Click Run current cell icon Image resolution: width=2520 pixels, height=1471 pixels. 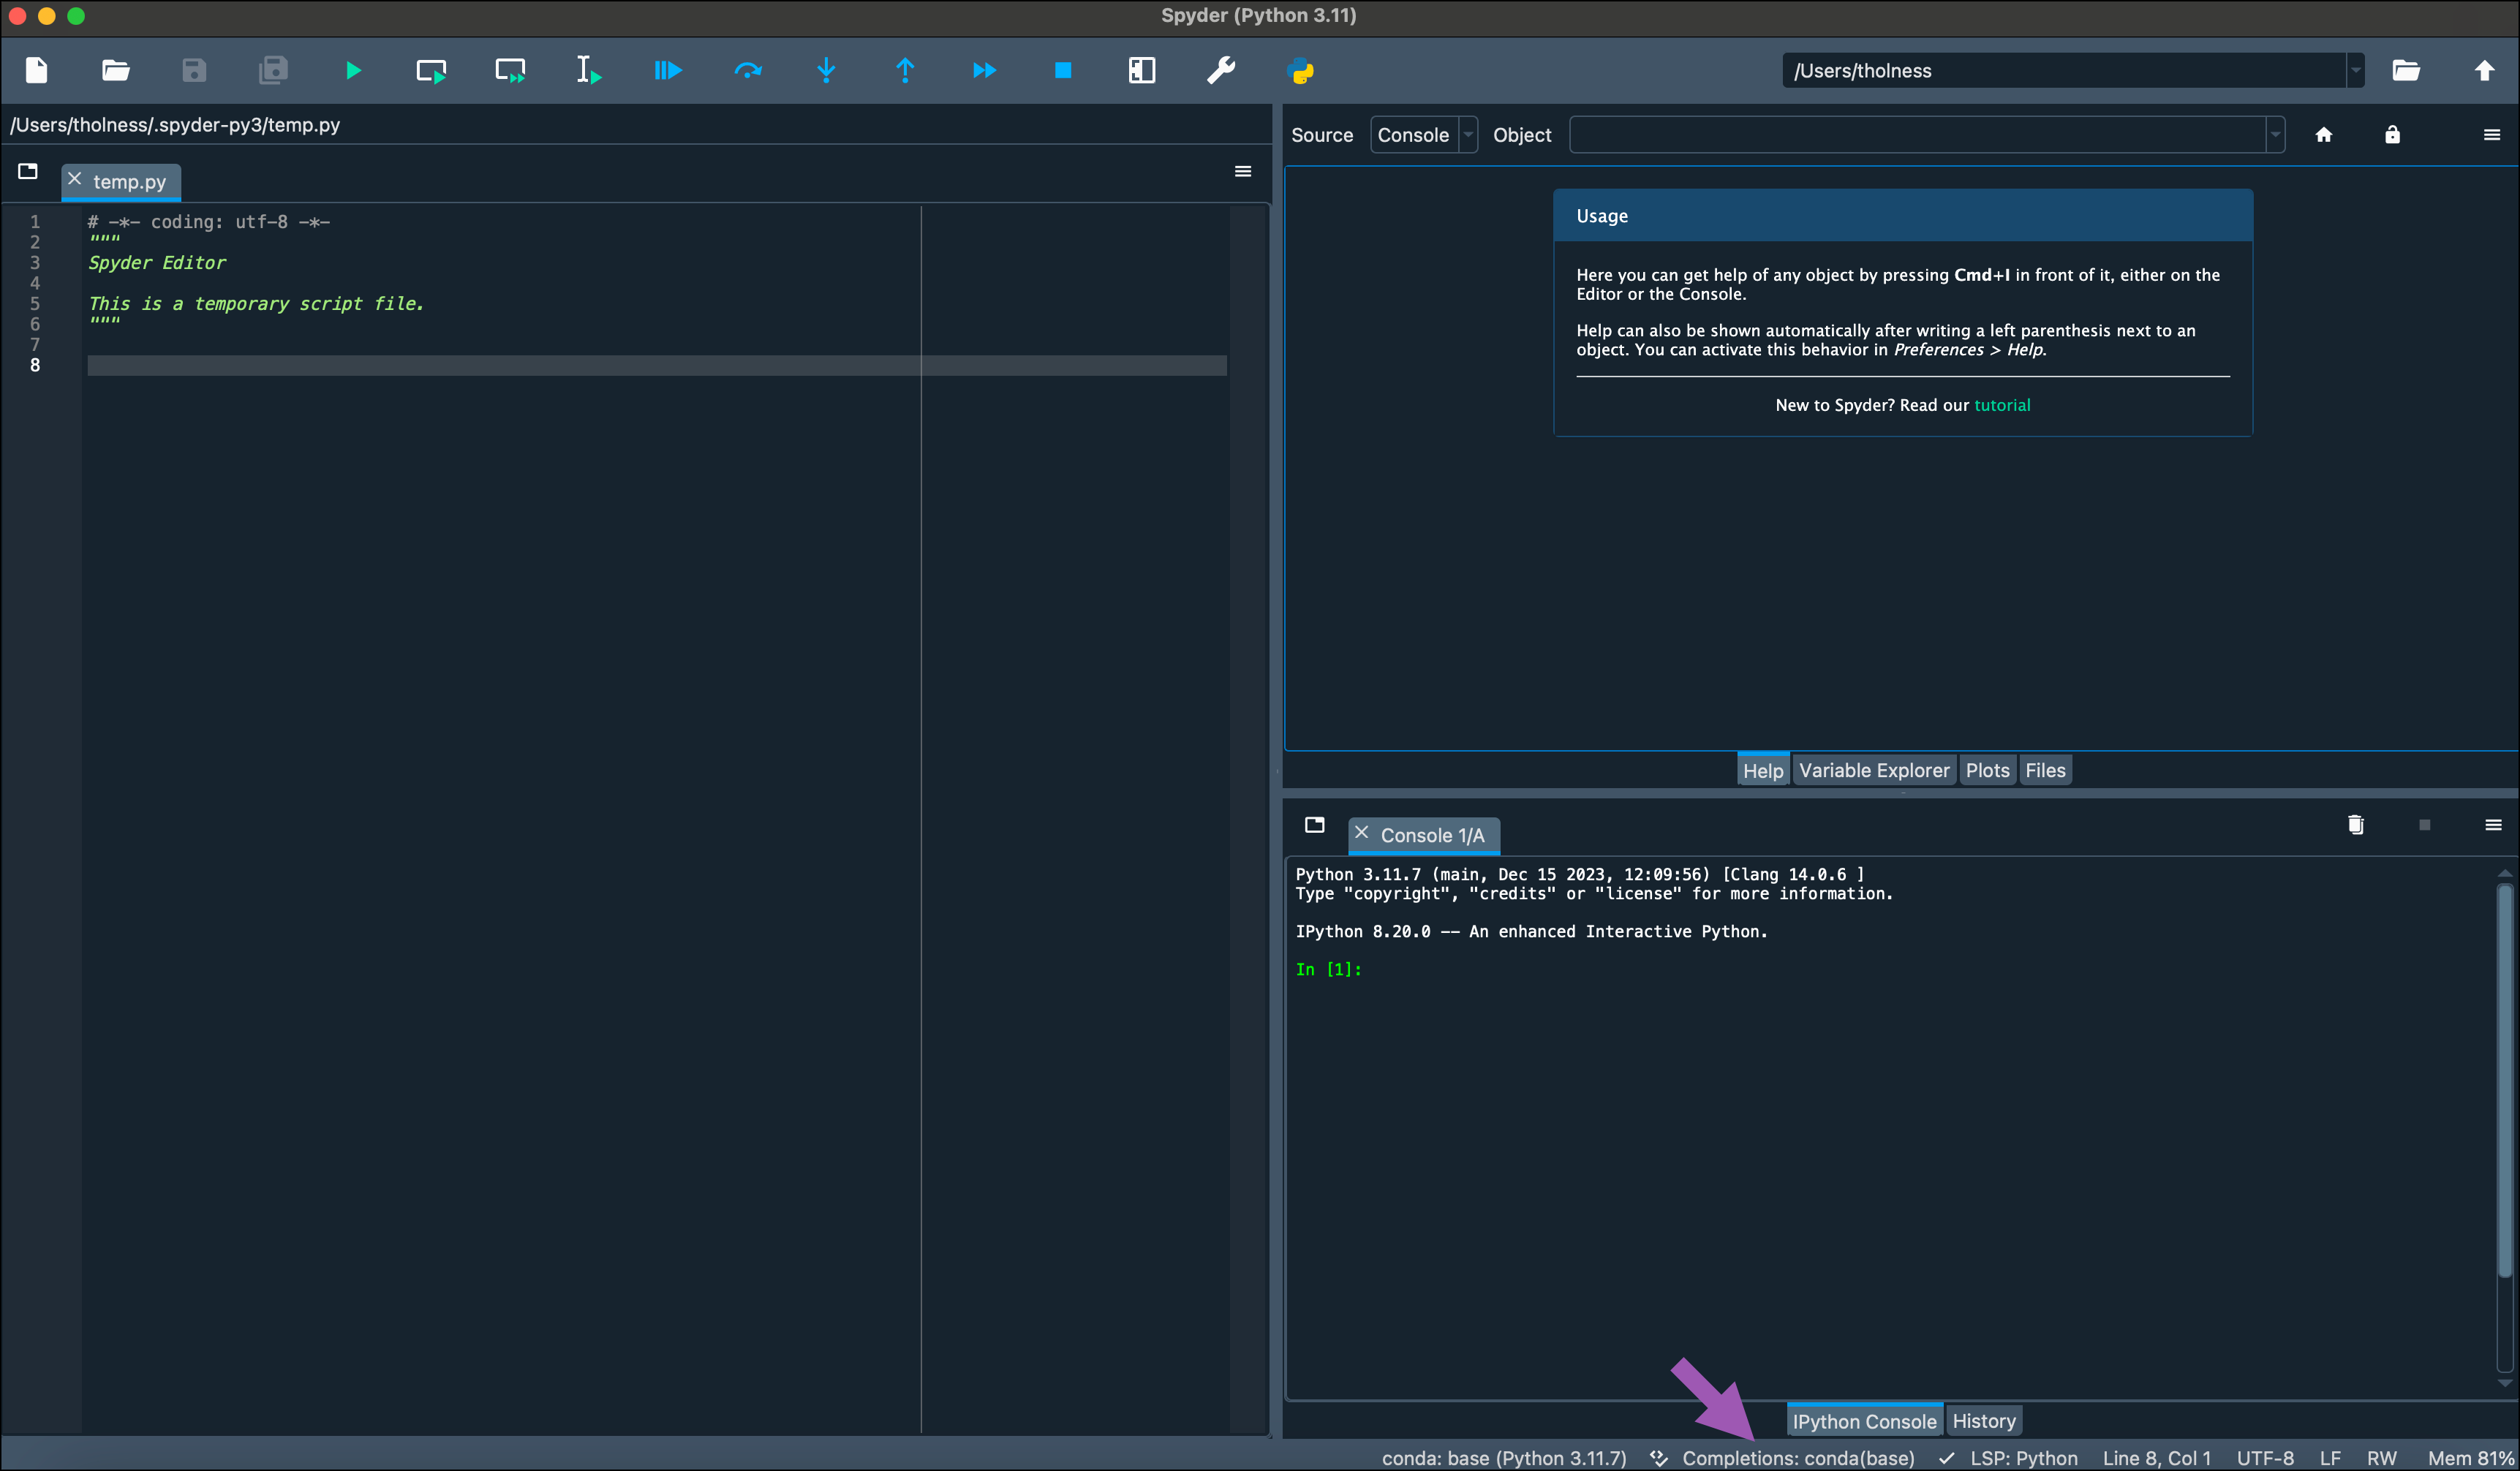[x=431, y=70]
